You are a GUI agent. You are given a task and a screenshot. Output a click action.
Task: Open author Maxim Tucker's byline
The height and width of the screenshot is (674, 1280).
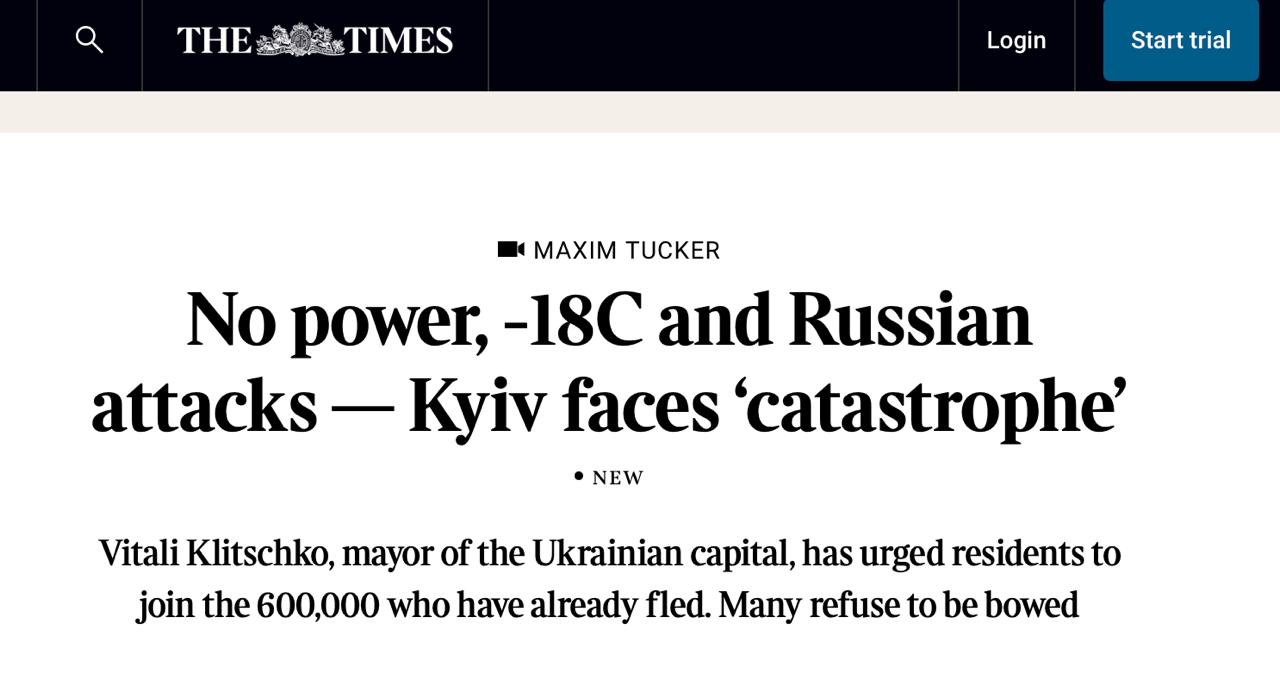click(x=626, y=250)
